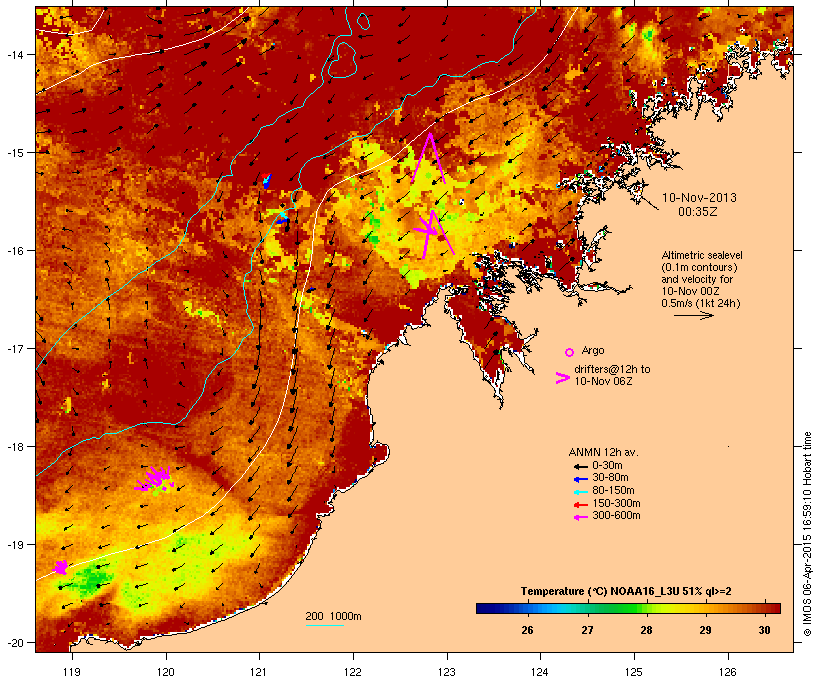Click the date text 10-Nov-2013
Viewport: 820px width, 680px height.
[699, 198]
